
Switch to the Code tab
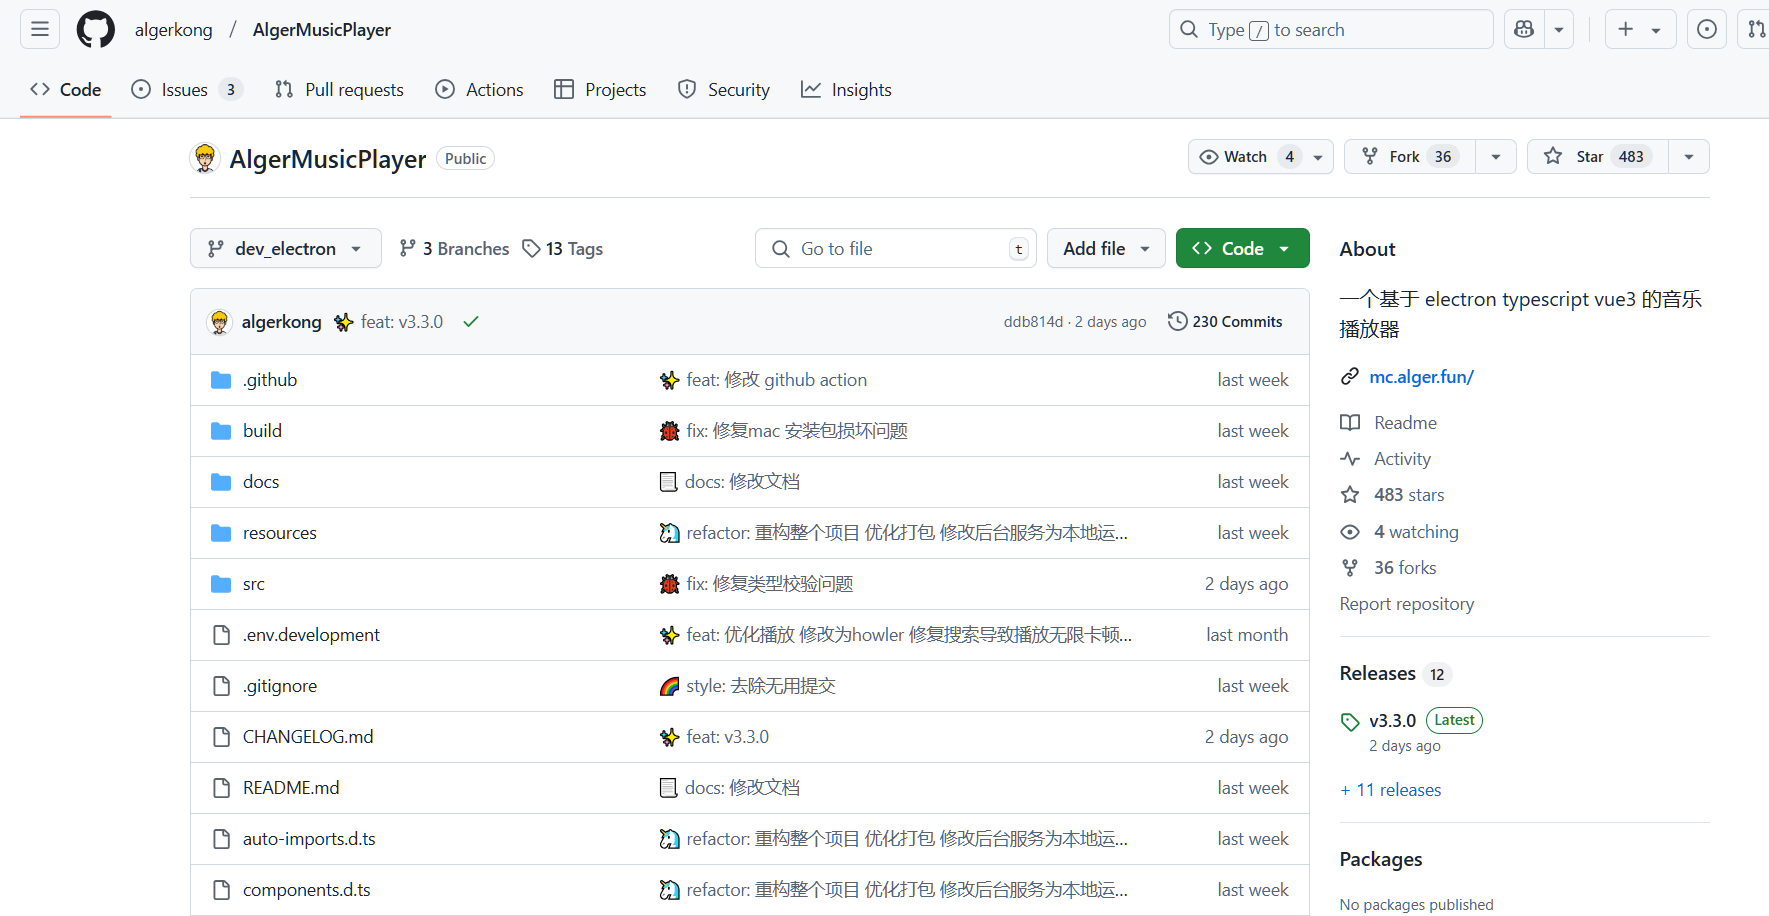pos(66,90)
